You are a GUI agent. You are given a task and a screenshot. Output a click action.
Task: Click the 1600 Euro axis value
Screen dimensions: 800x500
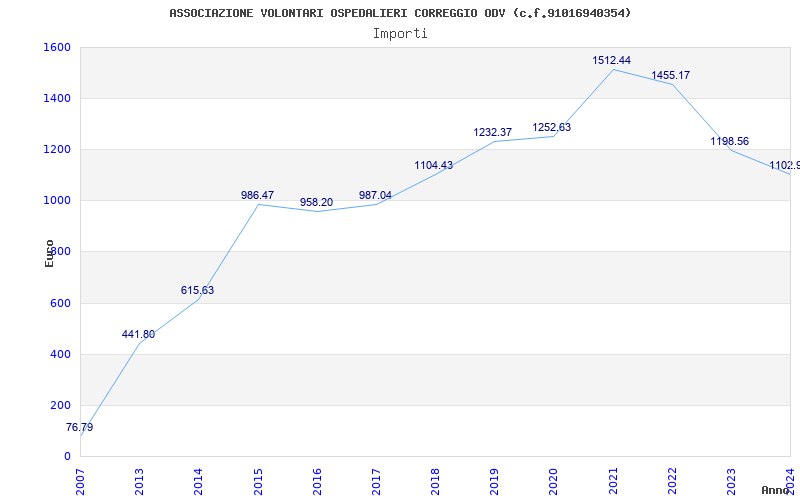coord(57,47)
